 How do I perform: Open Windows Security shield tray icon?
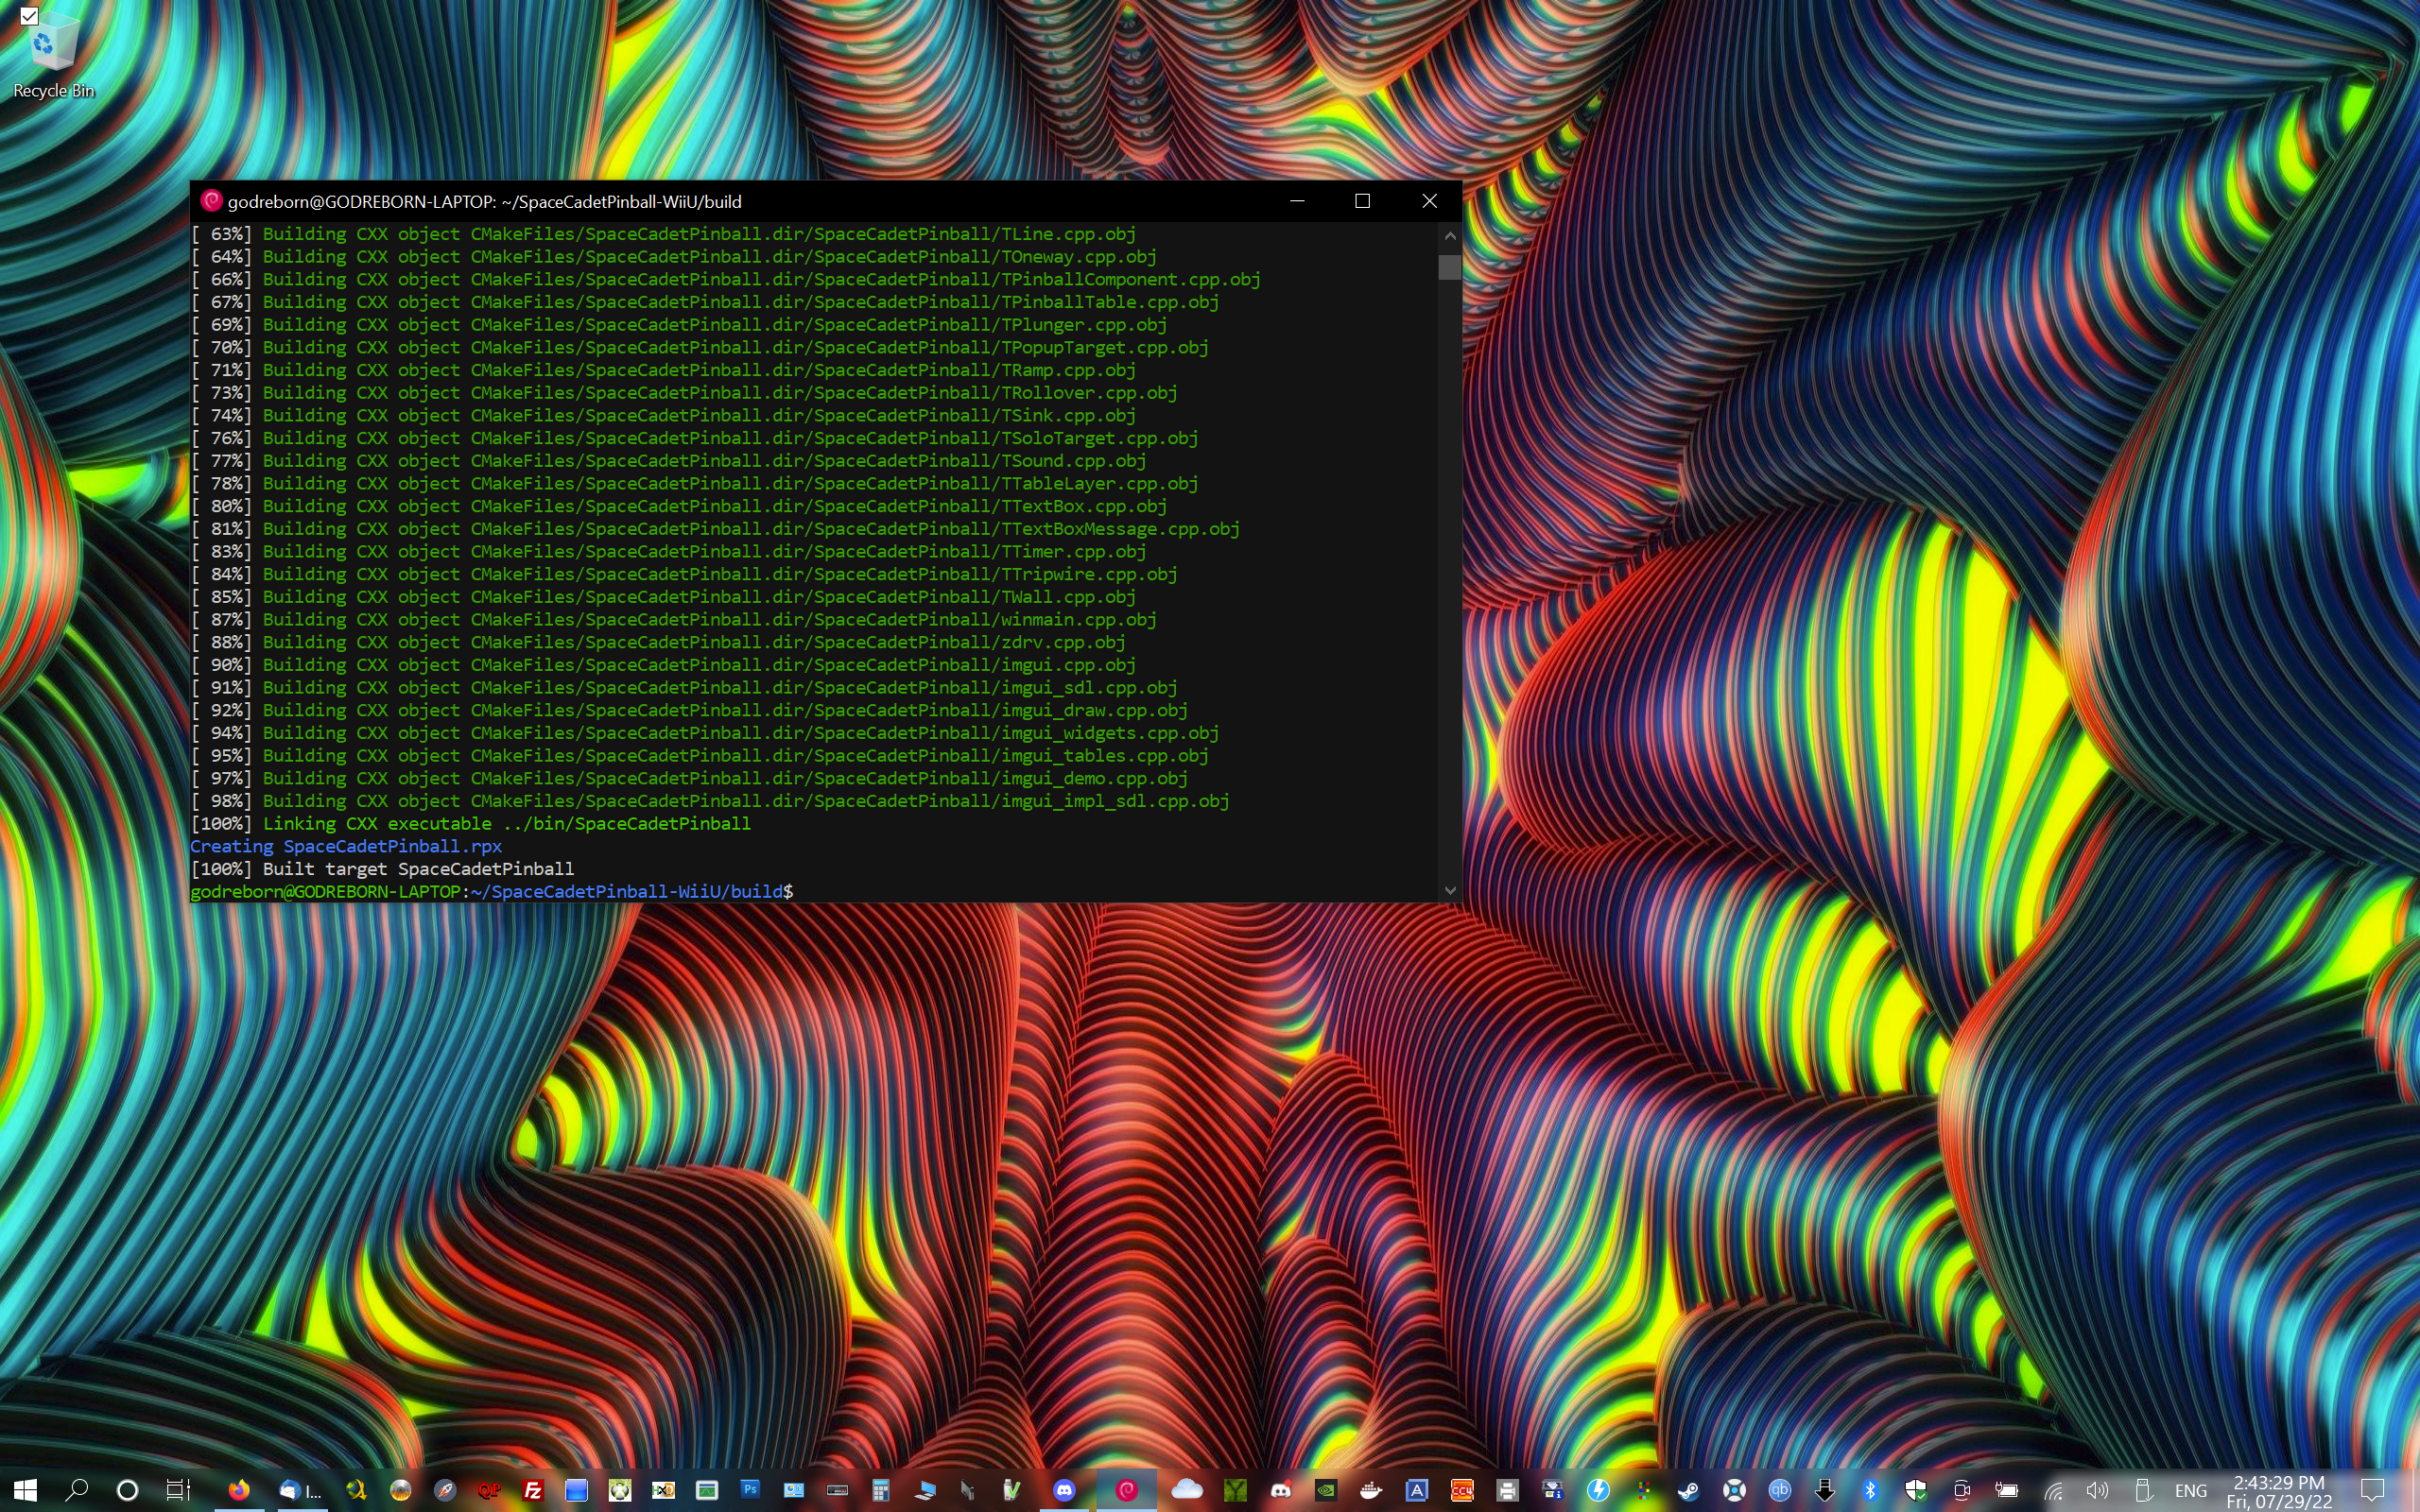1915,1490
